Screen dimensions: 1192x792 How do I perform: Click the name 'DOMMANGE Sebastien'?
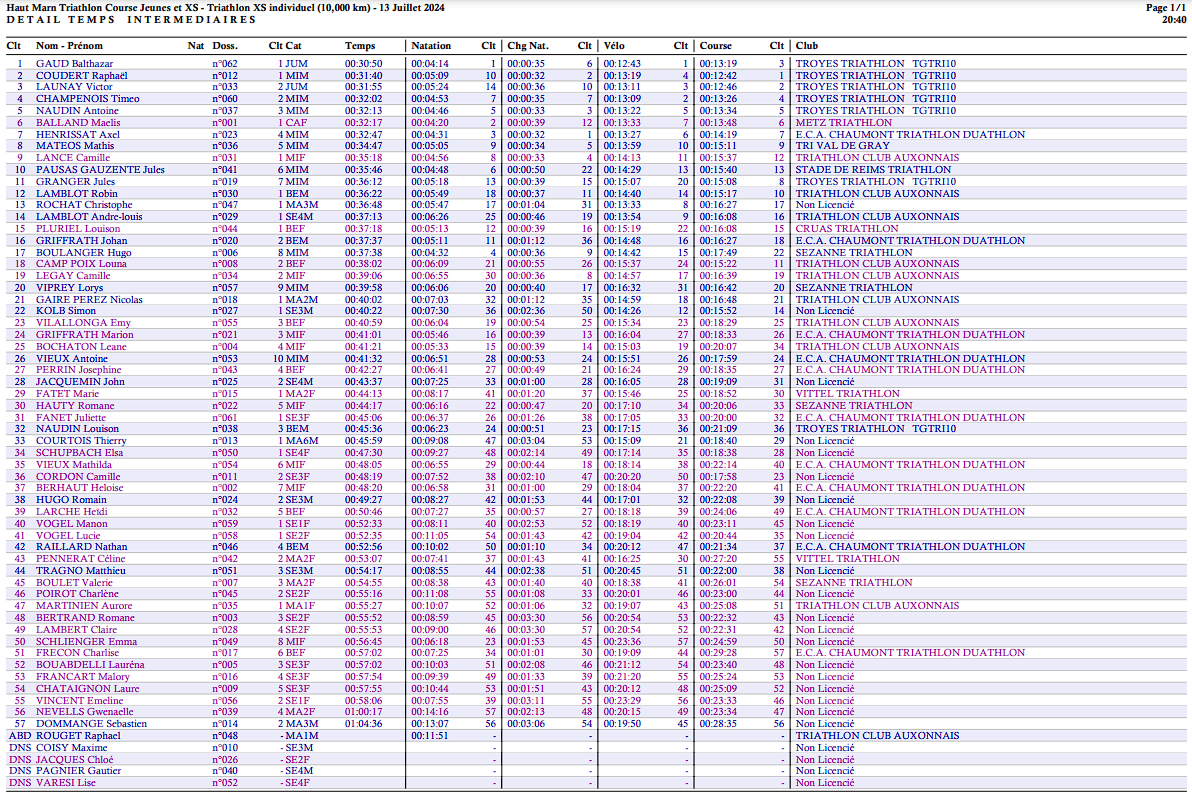(91, 724)
